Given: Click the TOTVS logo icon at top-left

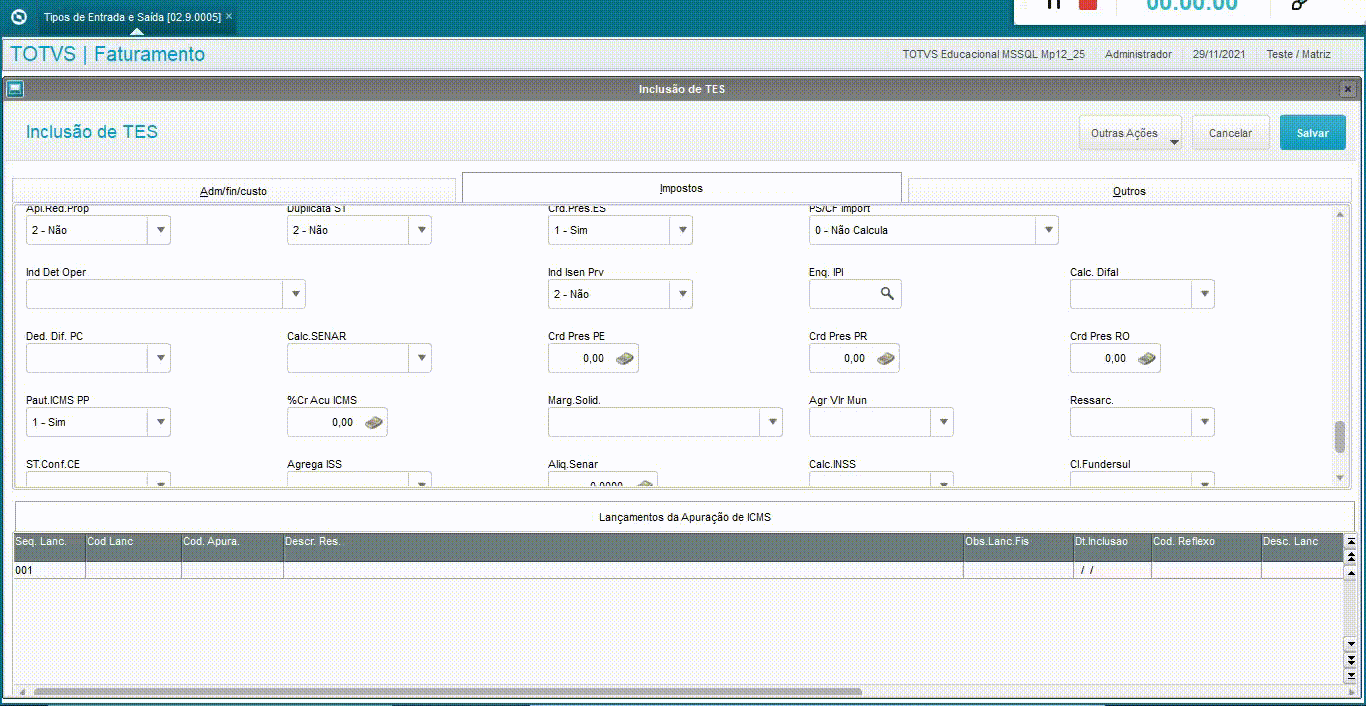Looking at the screenshot, I should click(18, 17).
